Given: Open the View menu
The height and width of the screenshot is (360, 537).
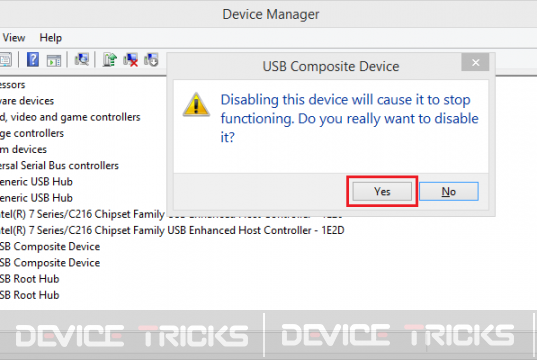Looking at the screenshot, I should pyautogui.click(x=14, y=38).
